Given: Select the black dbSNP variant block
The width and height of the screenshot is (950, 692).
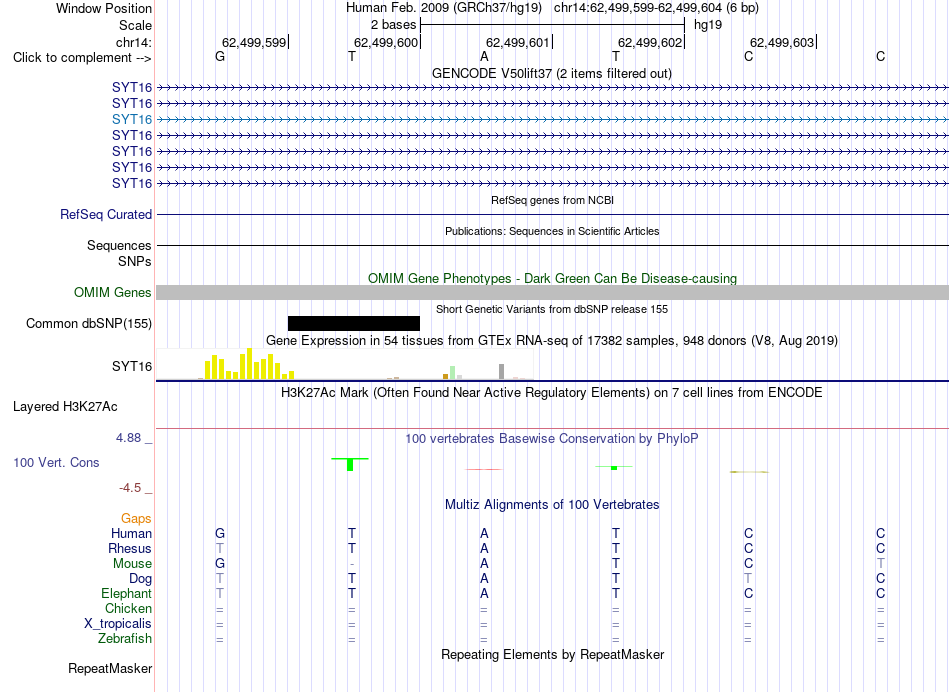Looking at the screenshot, I should click(354, 323).
